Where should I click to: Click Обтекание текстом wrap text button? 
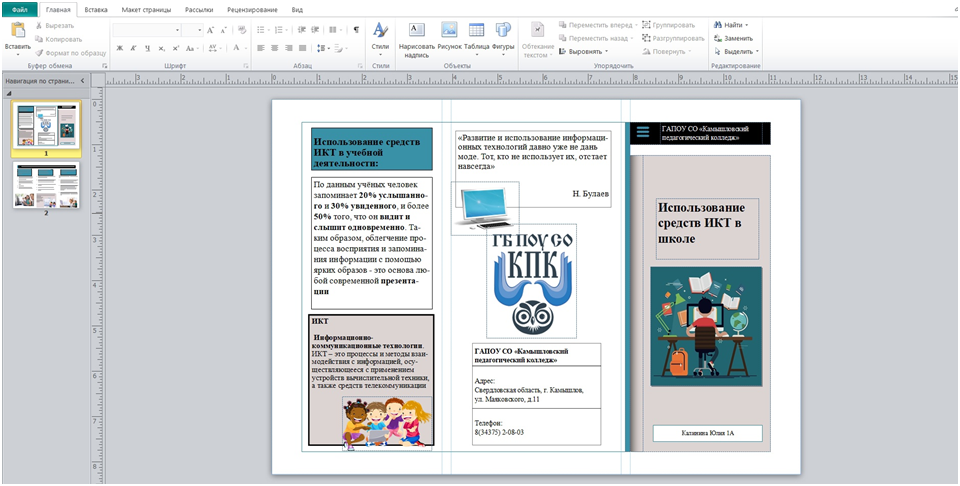tap(538, 40)
